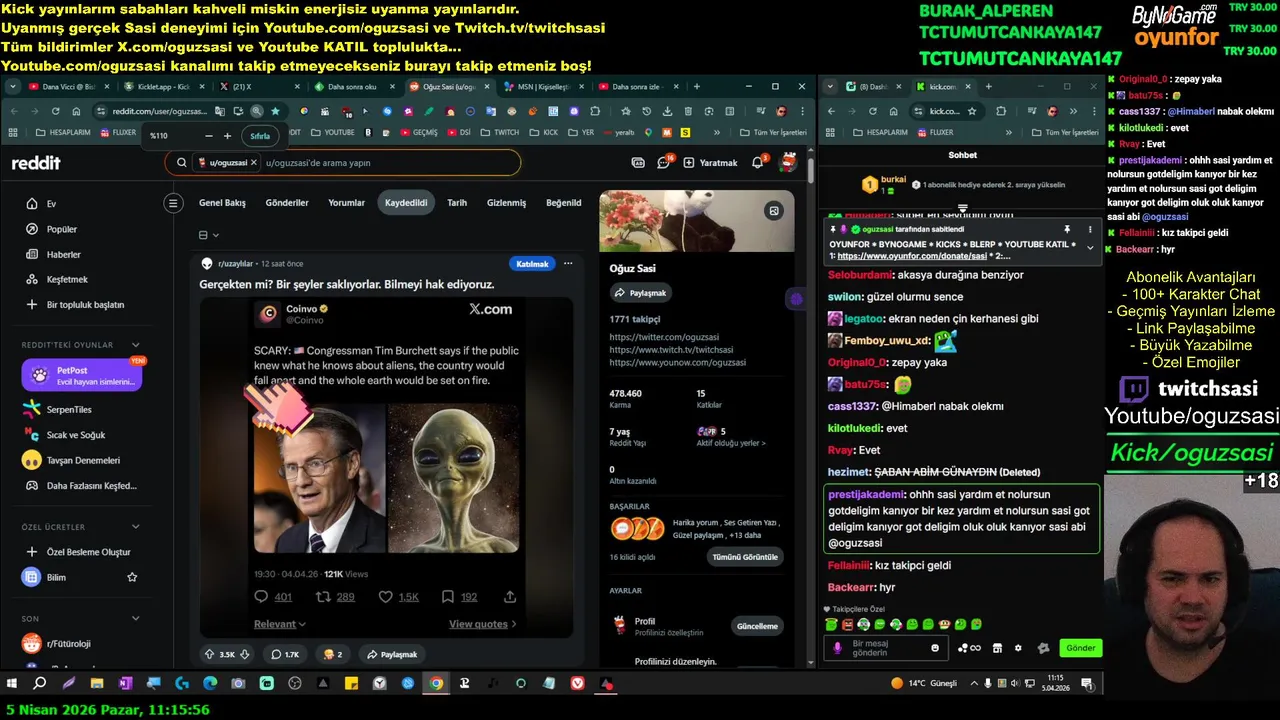Screen dimensions: 1280x720
Task: Open pinned message options in Kick
Action: (1090, 230)
